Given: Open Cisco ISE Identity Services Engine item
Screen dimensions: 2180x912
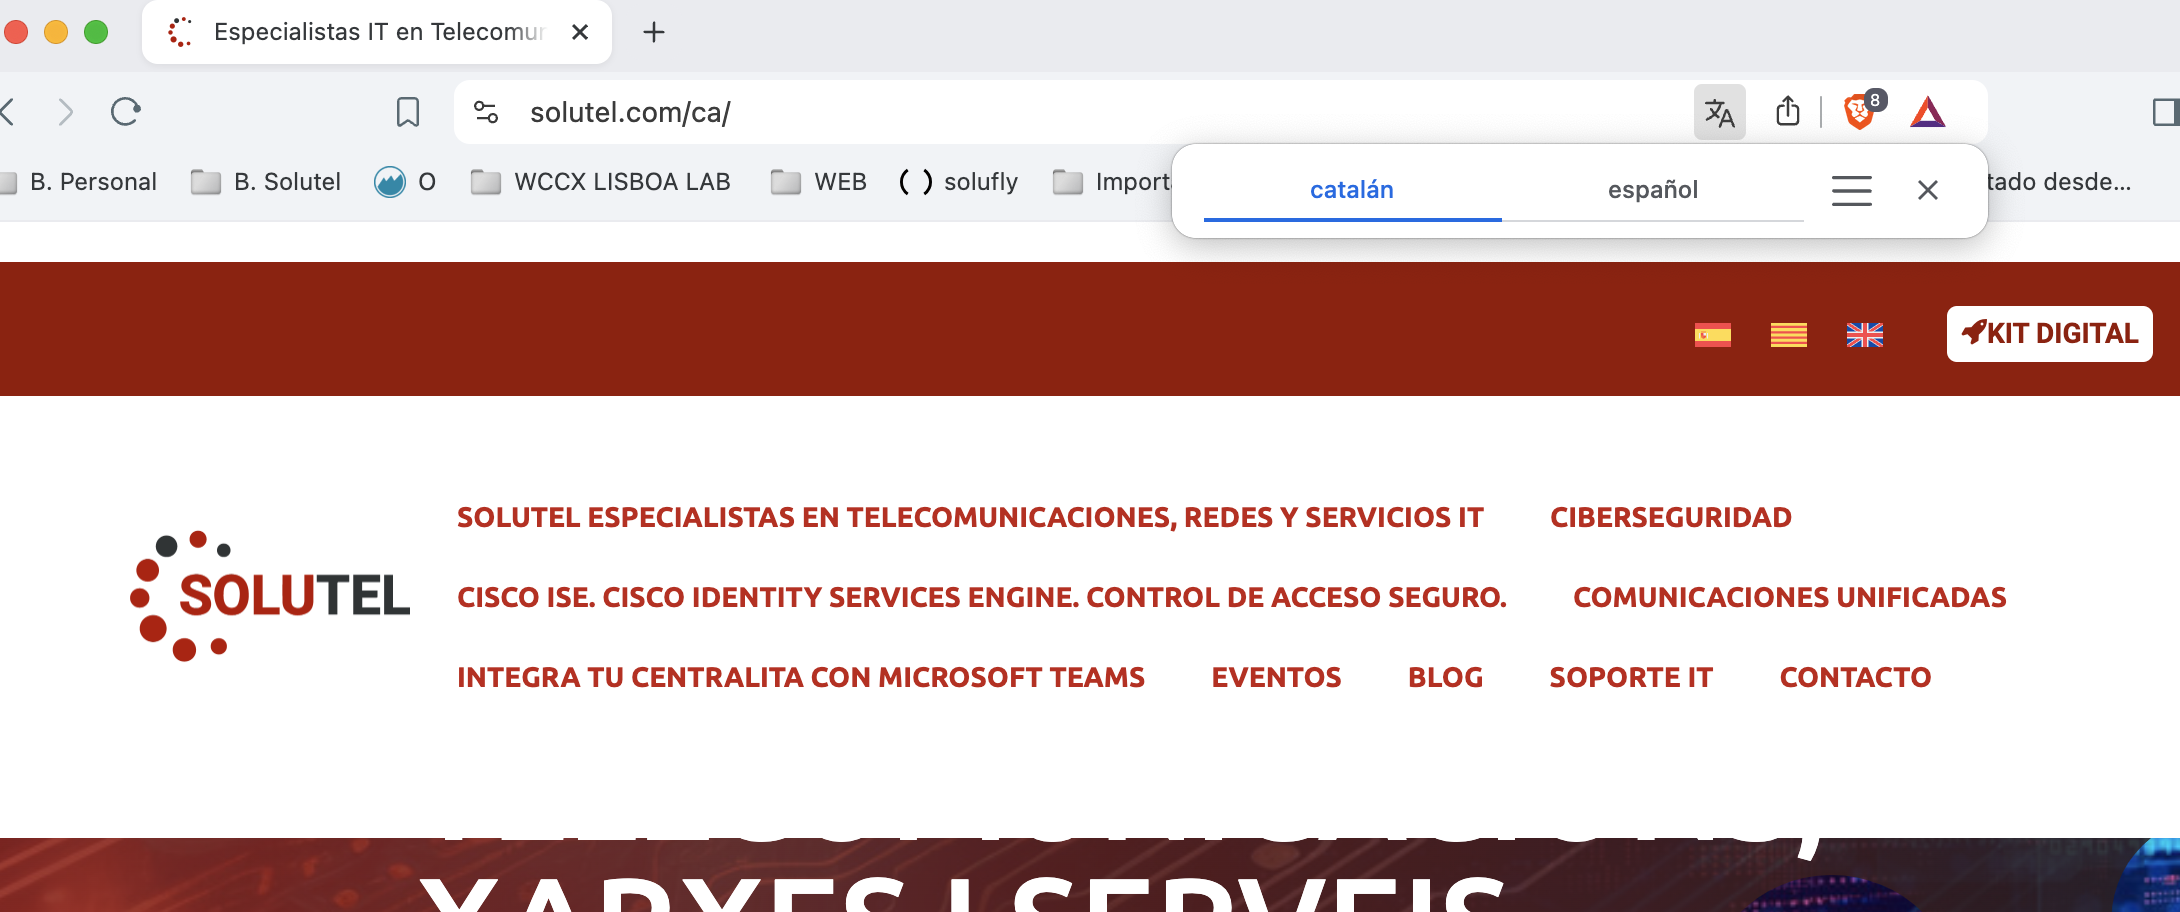Looking at the screenshot, I should coord(982,597).
